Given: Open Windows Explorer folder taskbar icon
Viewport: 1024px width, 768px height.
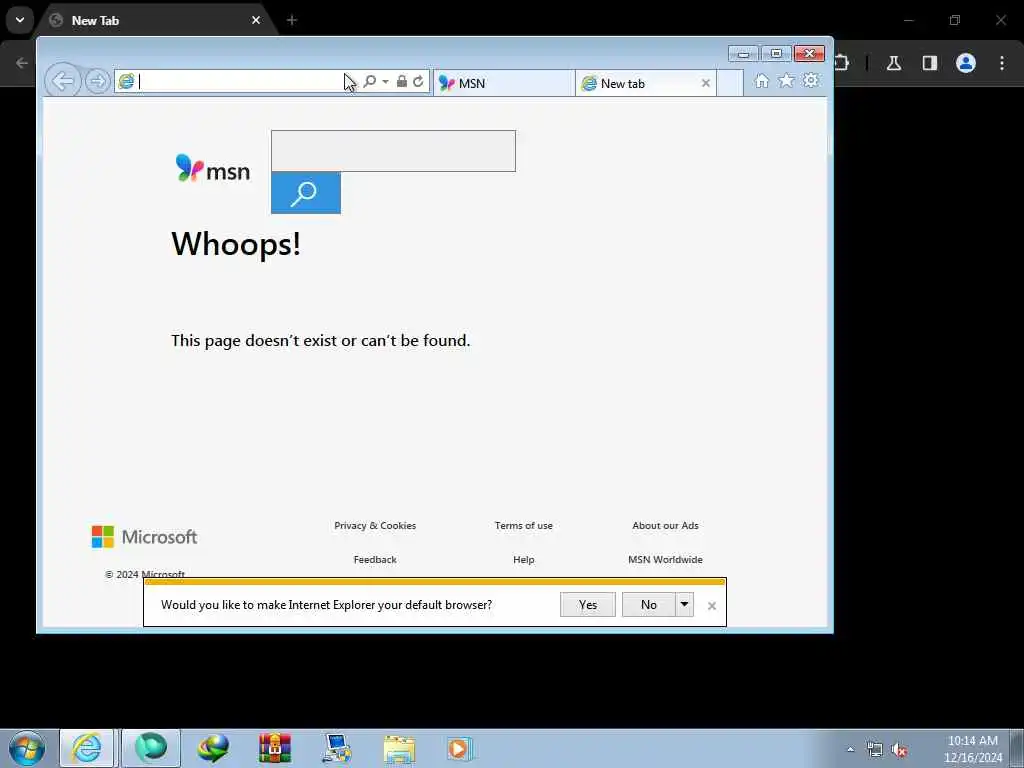Looking at the screenshot, I should coord(399,748).
